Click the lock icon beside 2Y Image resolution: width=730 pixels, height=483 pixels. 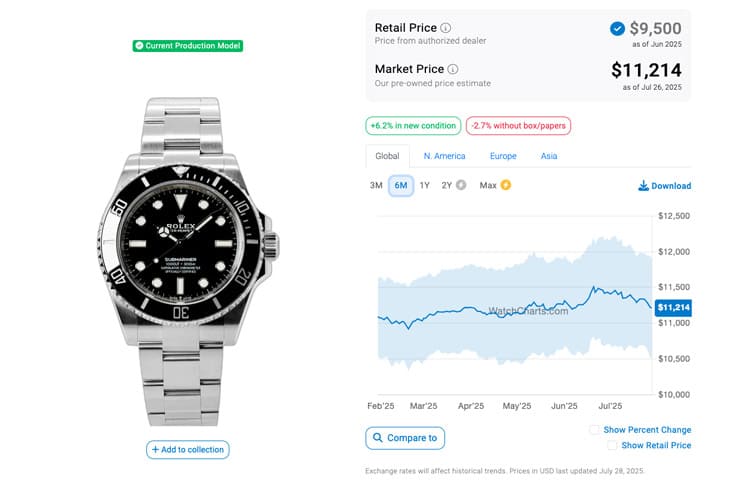[x=461, y=185]
